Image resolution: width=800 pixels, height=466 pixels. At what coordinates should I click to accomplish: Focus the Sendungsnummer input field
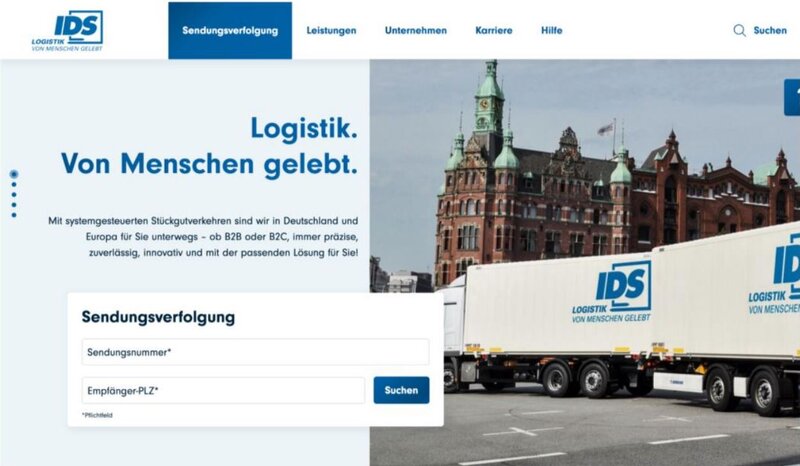[255, 352]
